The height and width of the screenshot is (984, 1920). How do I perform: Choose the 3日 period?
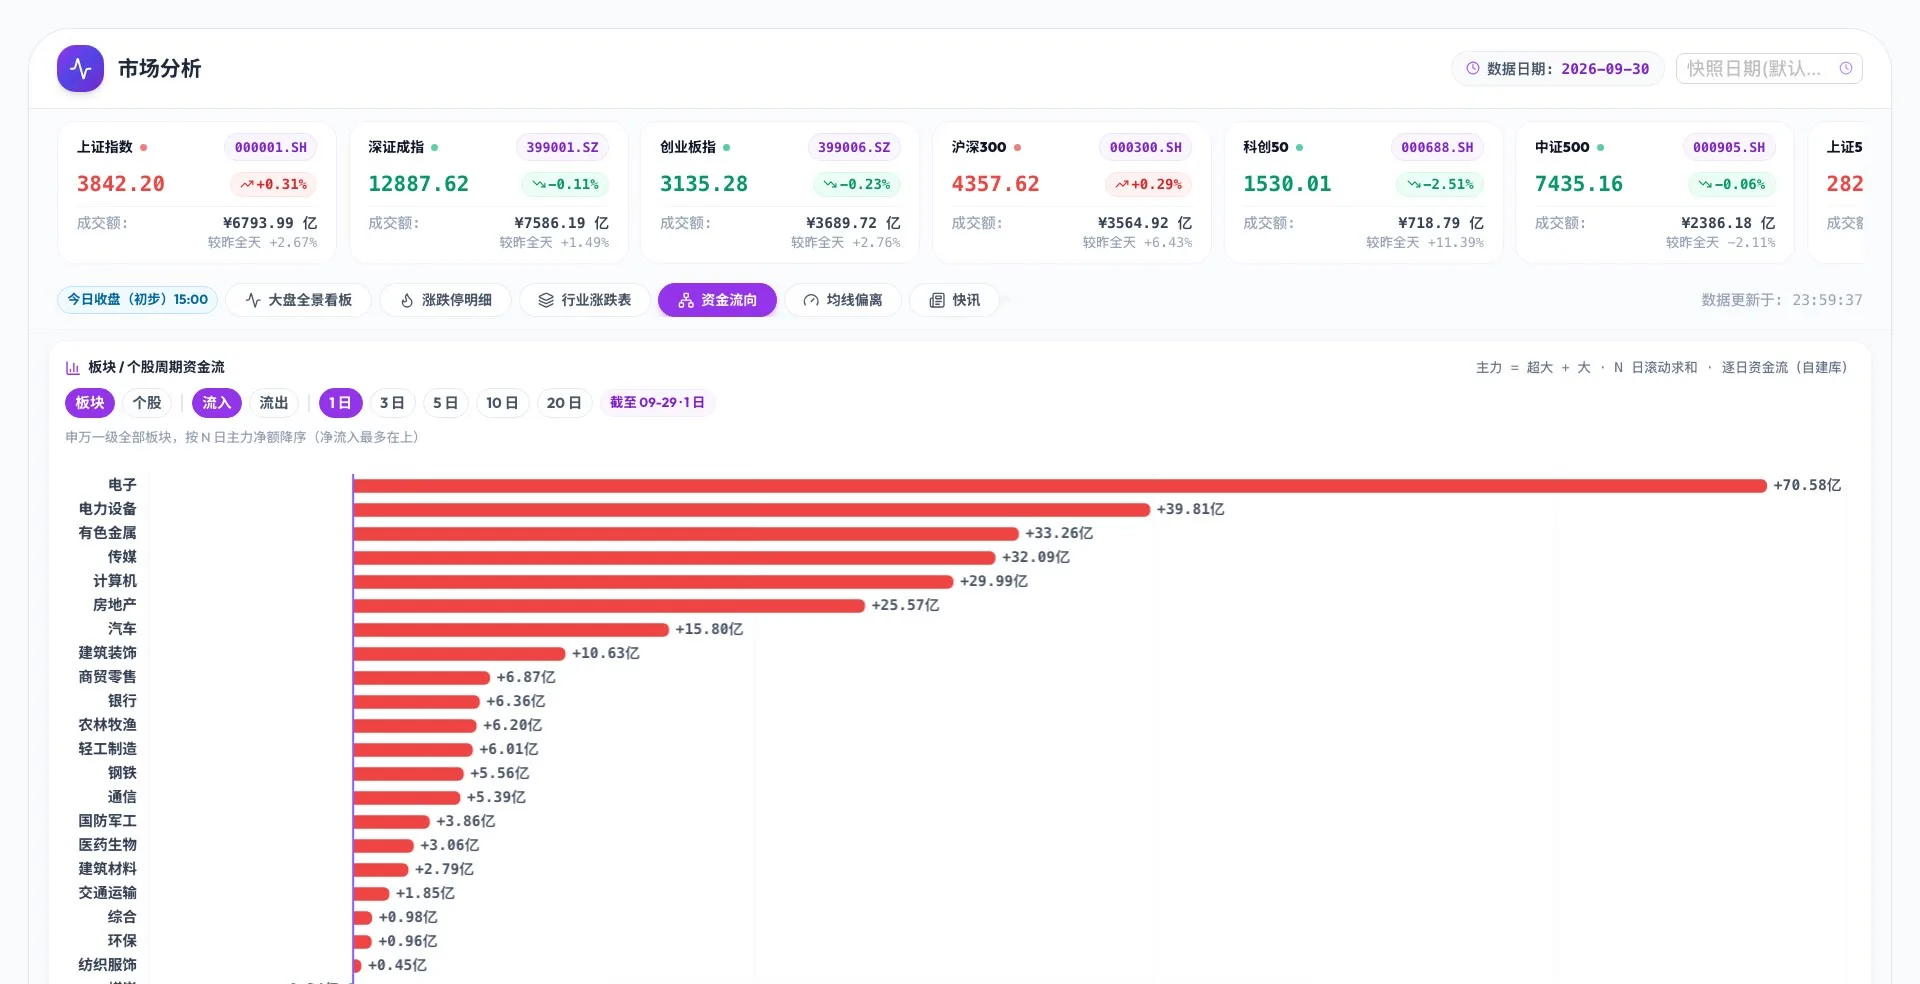tap(392, 403)
